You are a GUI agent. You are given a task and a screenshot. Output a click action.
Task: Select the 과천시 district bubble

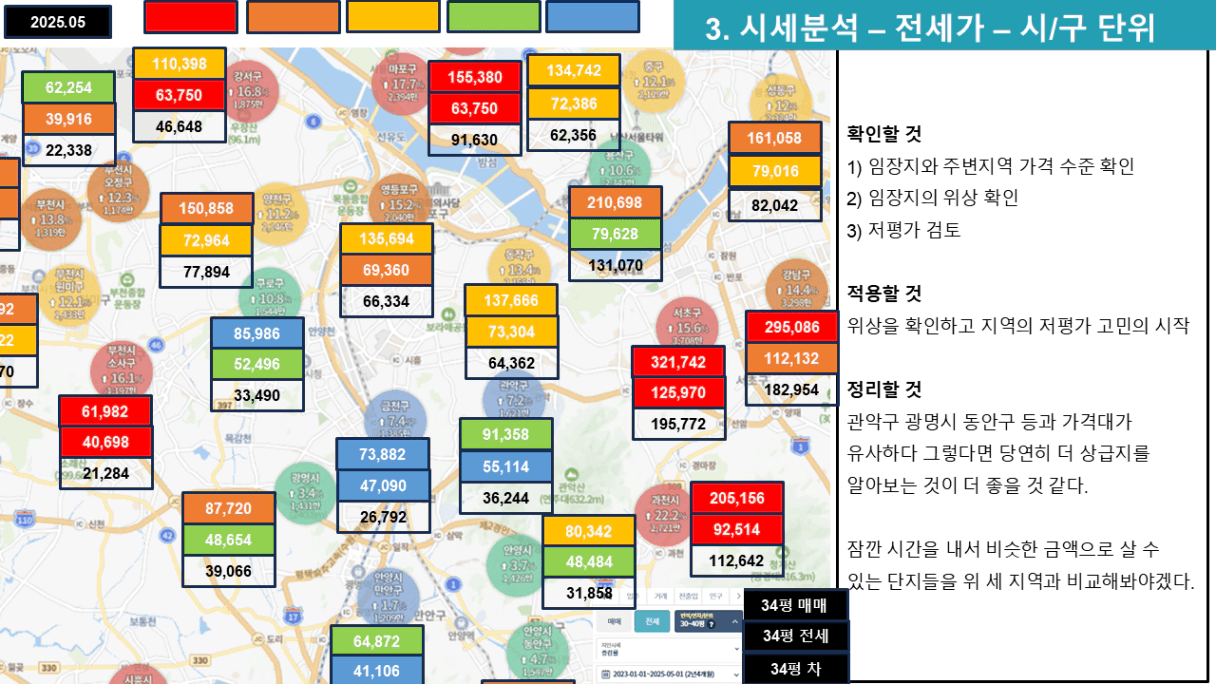click(664, 514)
